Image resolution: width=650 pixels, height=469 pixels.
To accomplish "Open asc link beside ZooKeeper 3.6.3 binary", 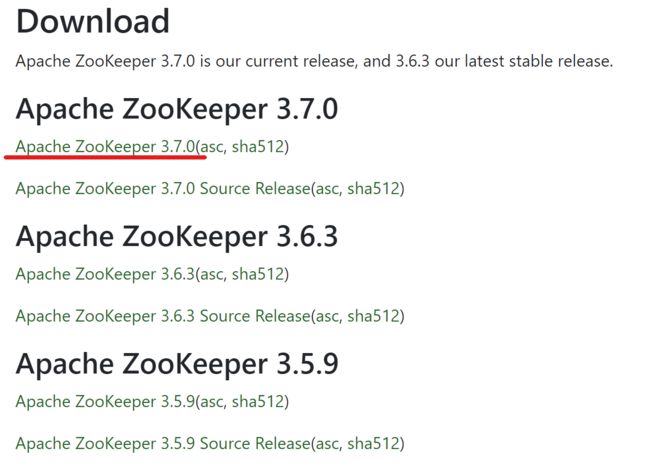I will [x=211, y=274].
